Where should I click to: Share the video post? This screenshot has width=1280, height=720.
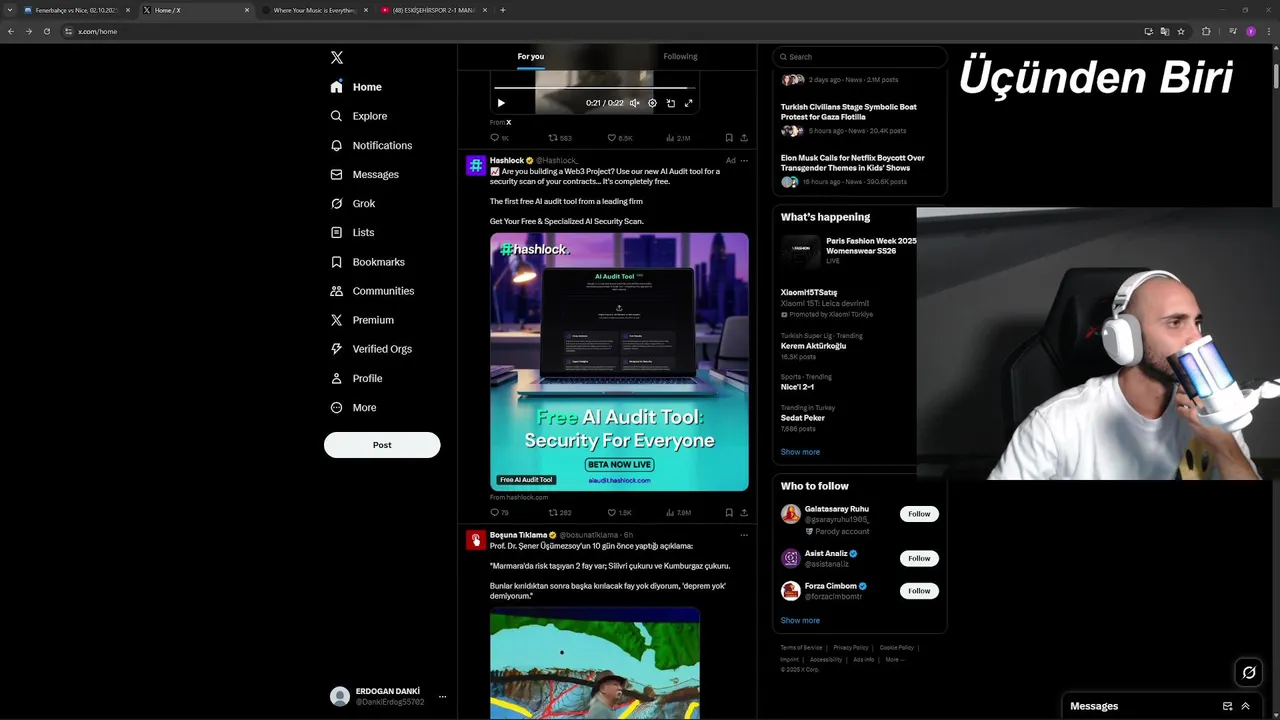click(x=743, y=138)
